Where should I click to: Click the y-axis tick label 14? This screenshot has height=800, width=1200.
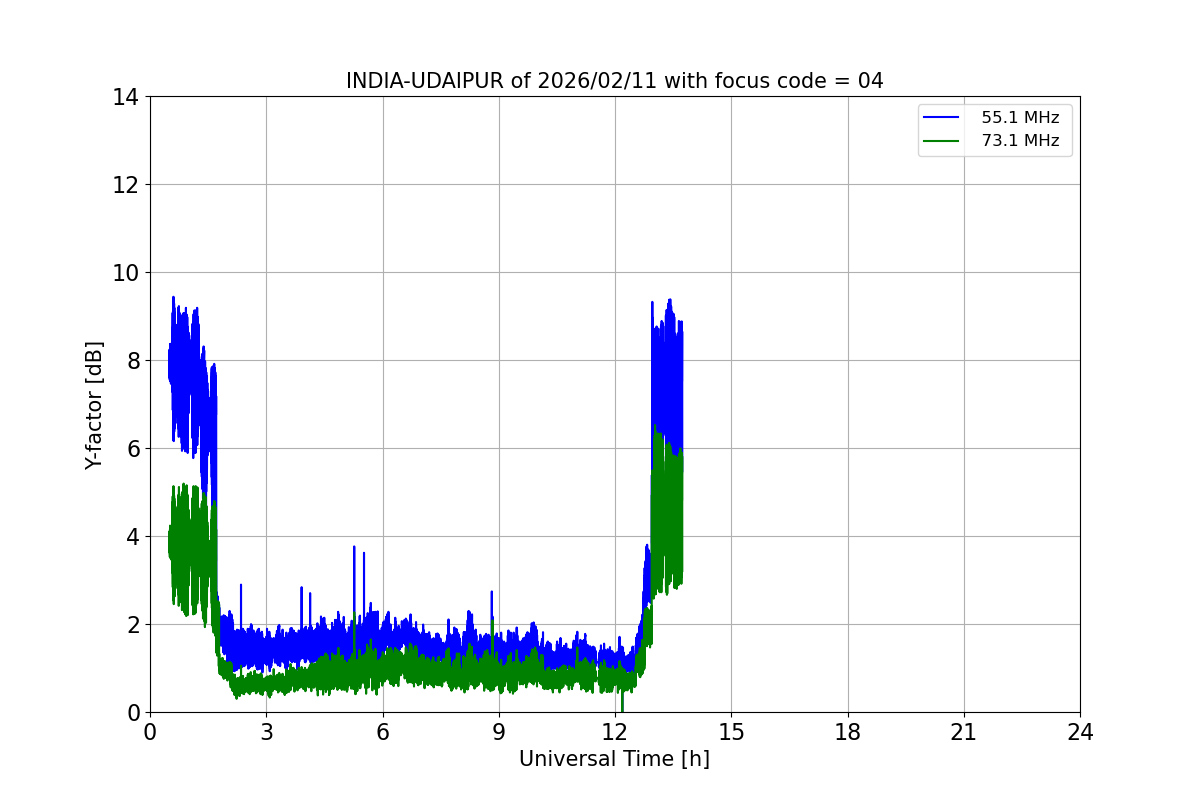(125, 97)
